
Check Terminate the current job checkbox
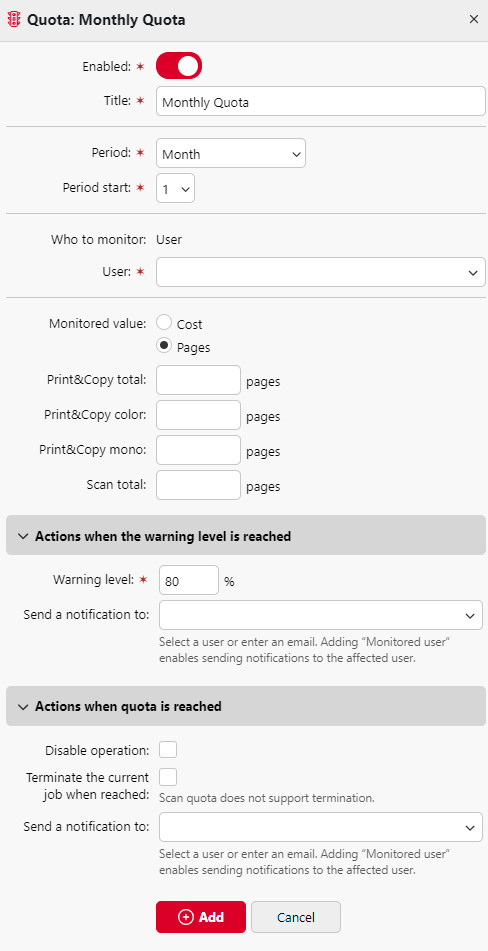pyautogui.click(x=168, y=777)
